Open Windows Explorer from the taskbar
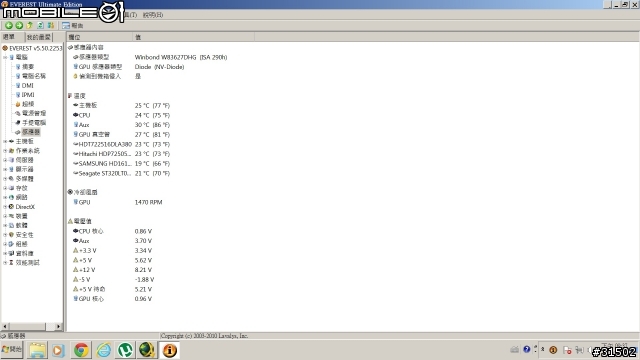640x360 pixels. point(37,350)
